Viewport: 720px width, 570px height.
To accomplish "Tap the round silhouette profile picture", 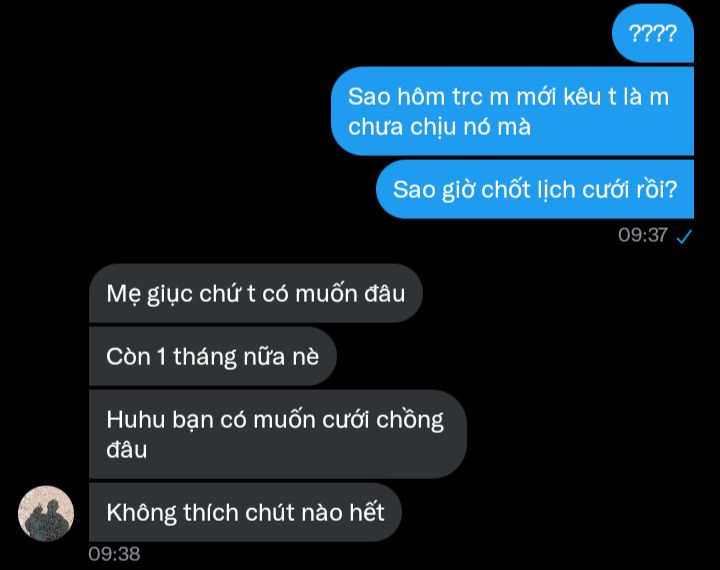I will click(x=46, y=513).
